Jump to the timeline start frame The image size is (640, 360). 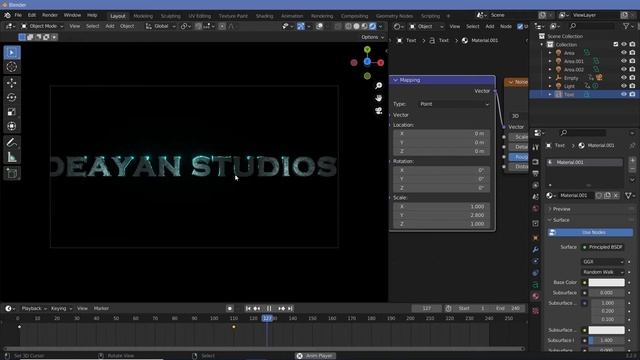pyautogui.click(x=248, y=309)
